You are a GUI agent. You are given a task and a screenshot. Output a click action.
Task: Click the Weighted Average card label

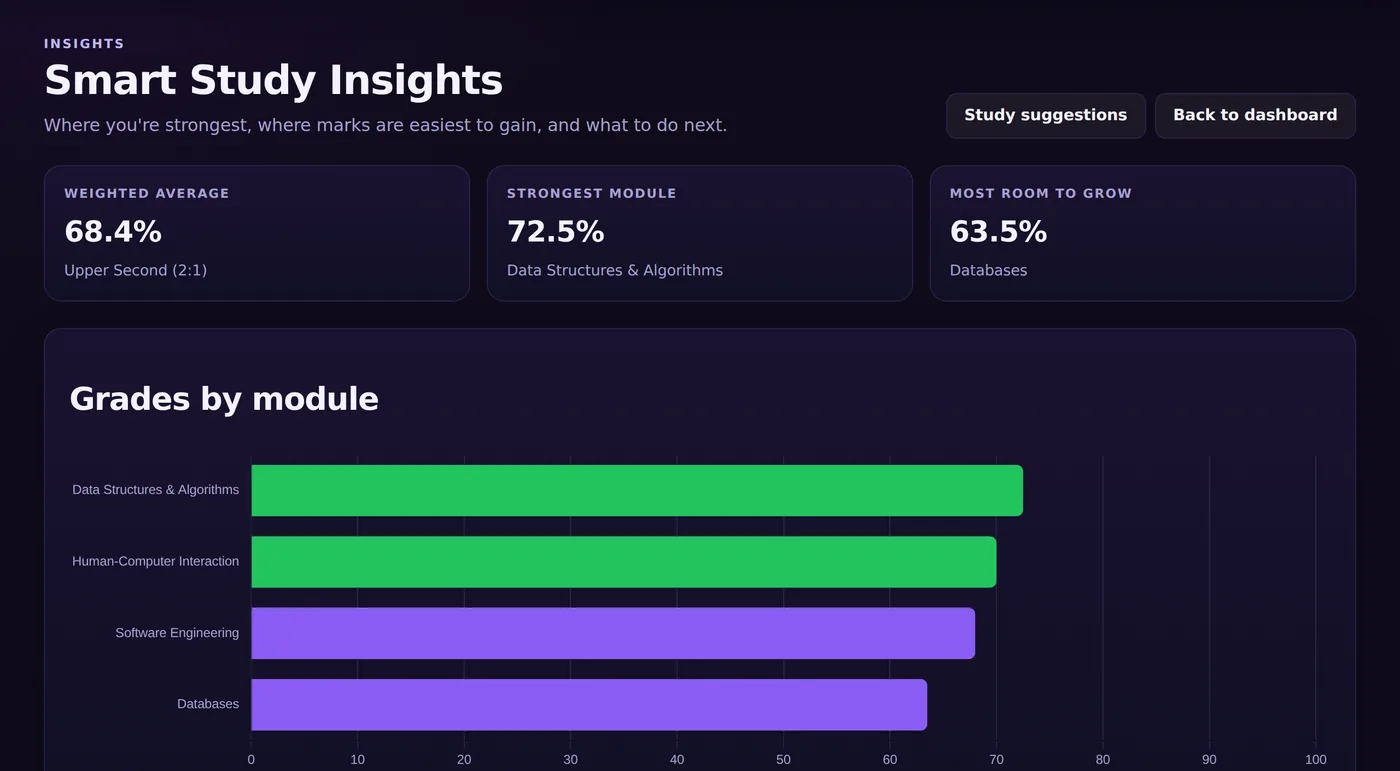147,193
